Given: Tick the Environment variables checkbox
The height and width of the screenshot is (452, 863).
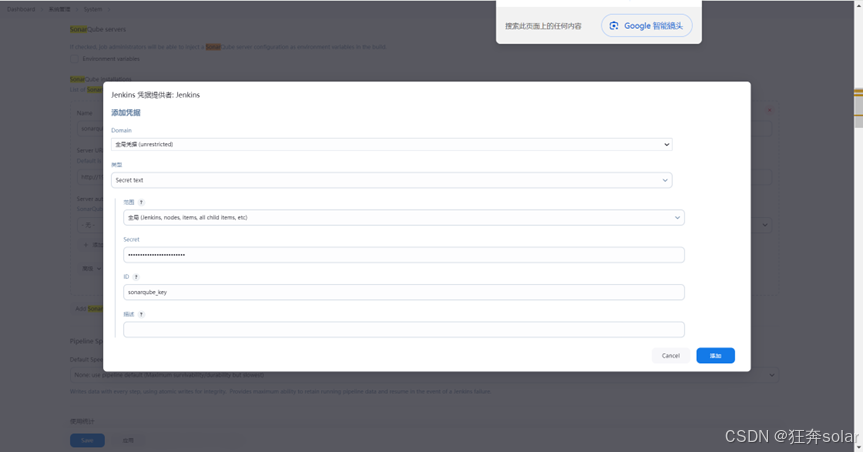Looking at the screenshot, I should 74,59.
